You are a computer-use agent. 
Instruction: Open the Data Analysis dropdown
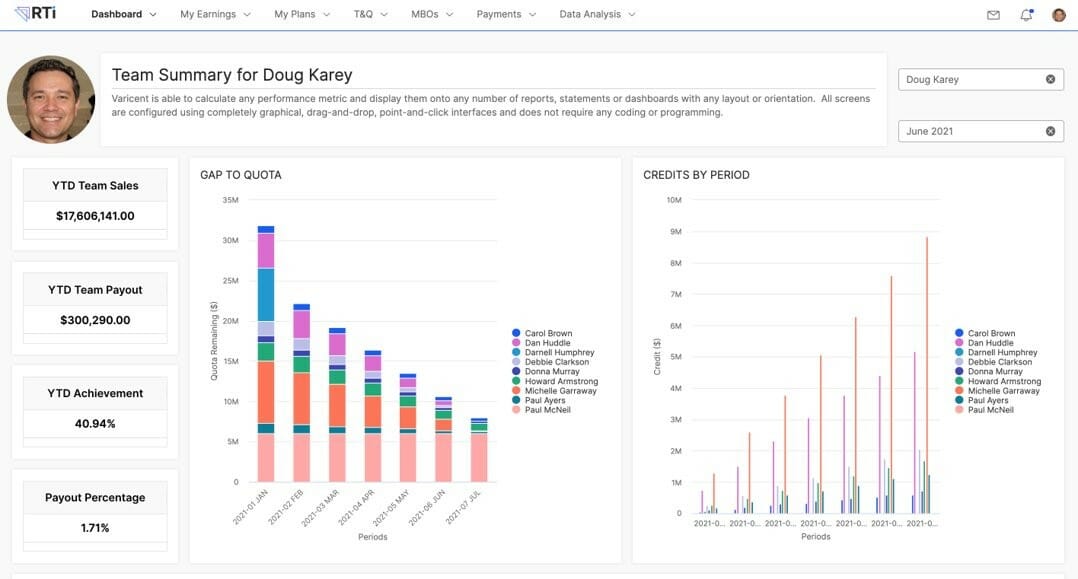coord(597,15)
